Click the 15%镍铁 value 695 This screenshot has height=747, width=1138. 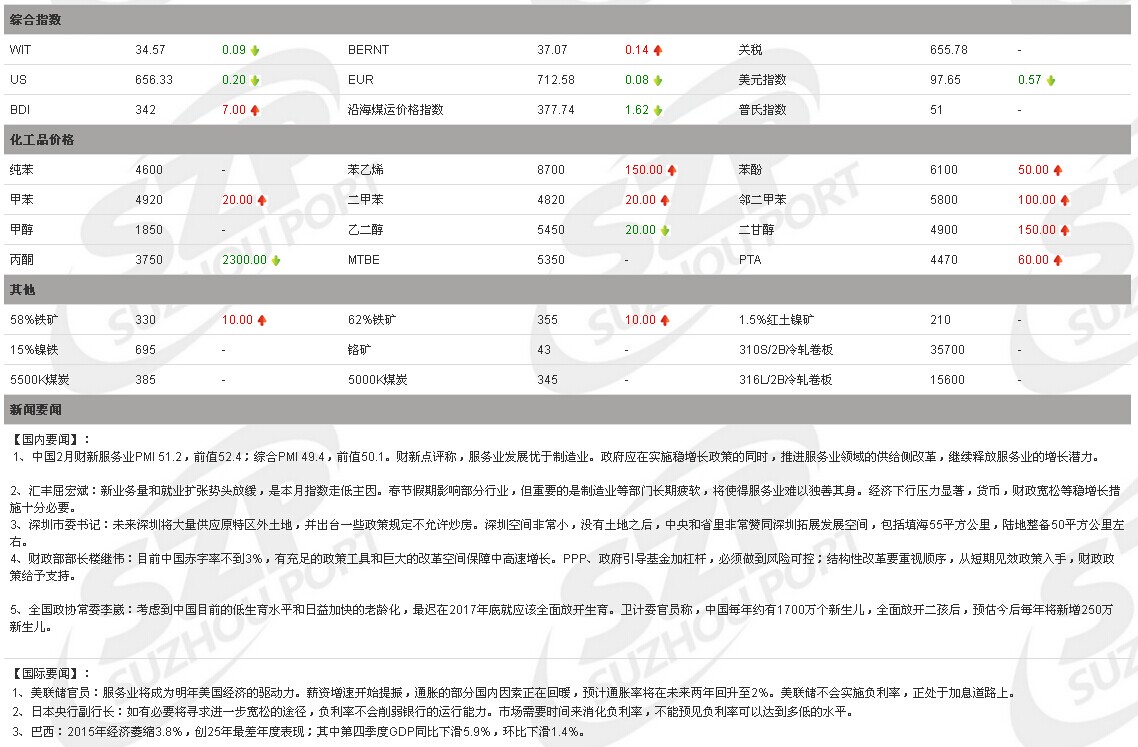pos(145,350)
